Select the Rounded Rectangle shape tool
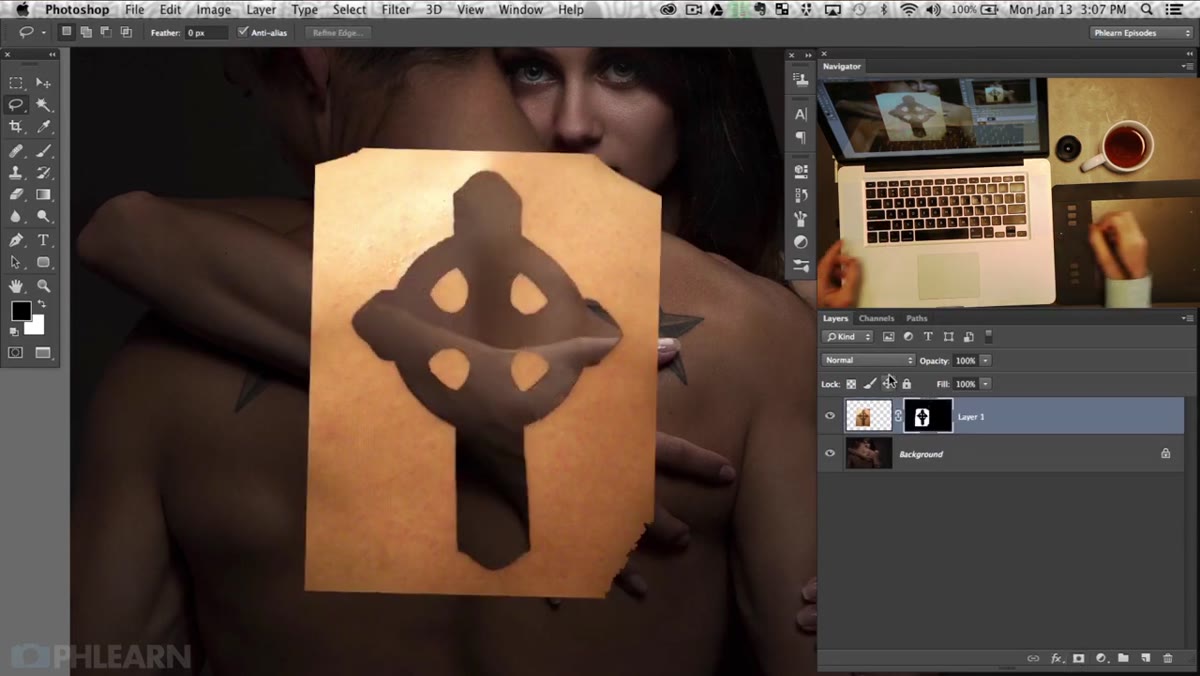Image resolution: width=1200 pixels, height=676 pixels. (x=43, y=262)
